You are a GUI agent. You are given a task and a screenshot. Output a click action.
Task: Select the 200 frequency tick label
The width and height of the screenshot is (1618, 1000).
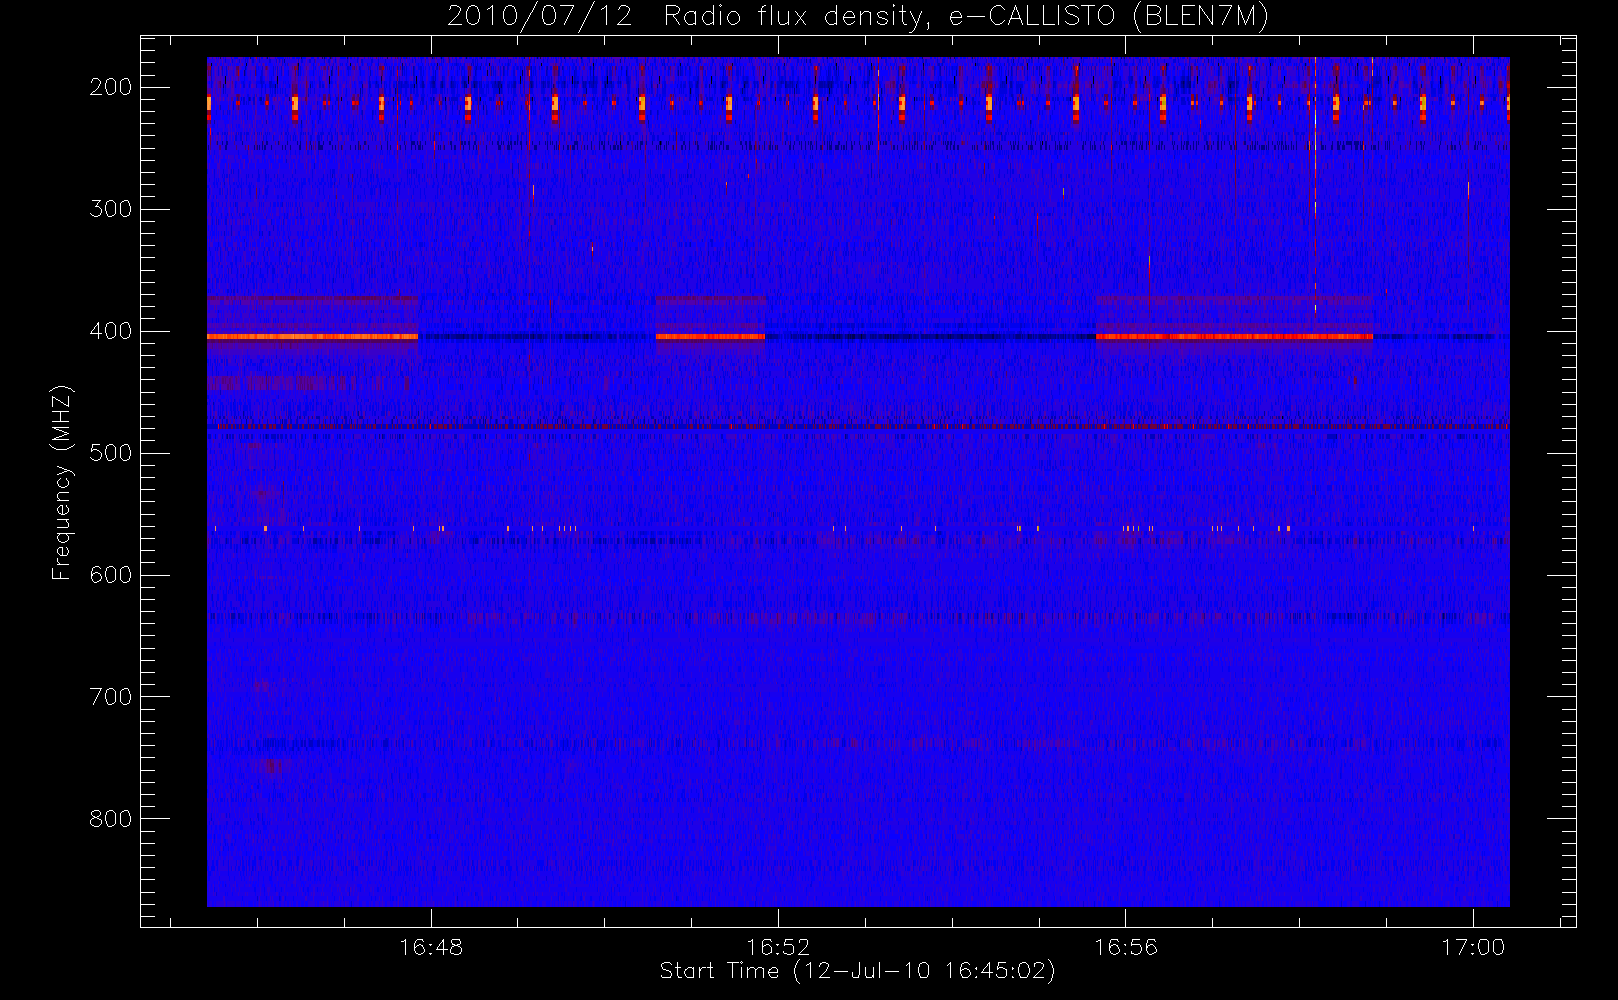pos(110,87)
